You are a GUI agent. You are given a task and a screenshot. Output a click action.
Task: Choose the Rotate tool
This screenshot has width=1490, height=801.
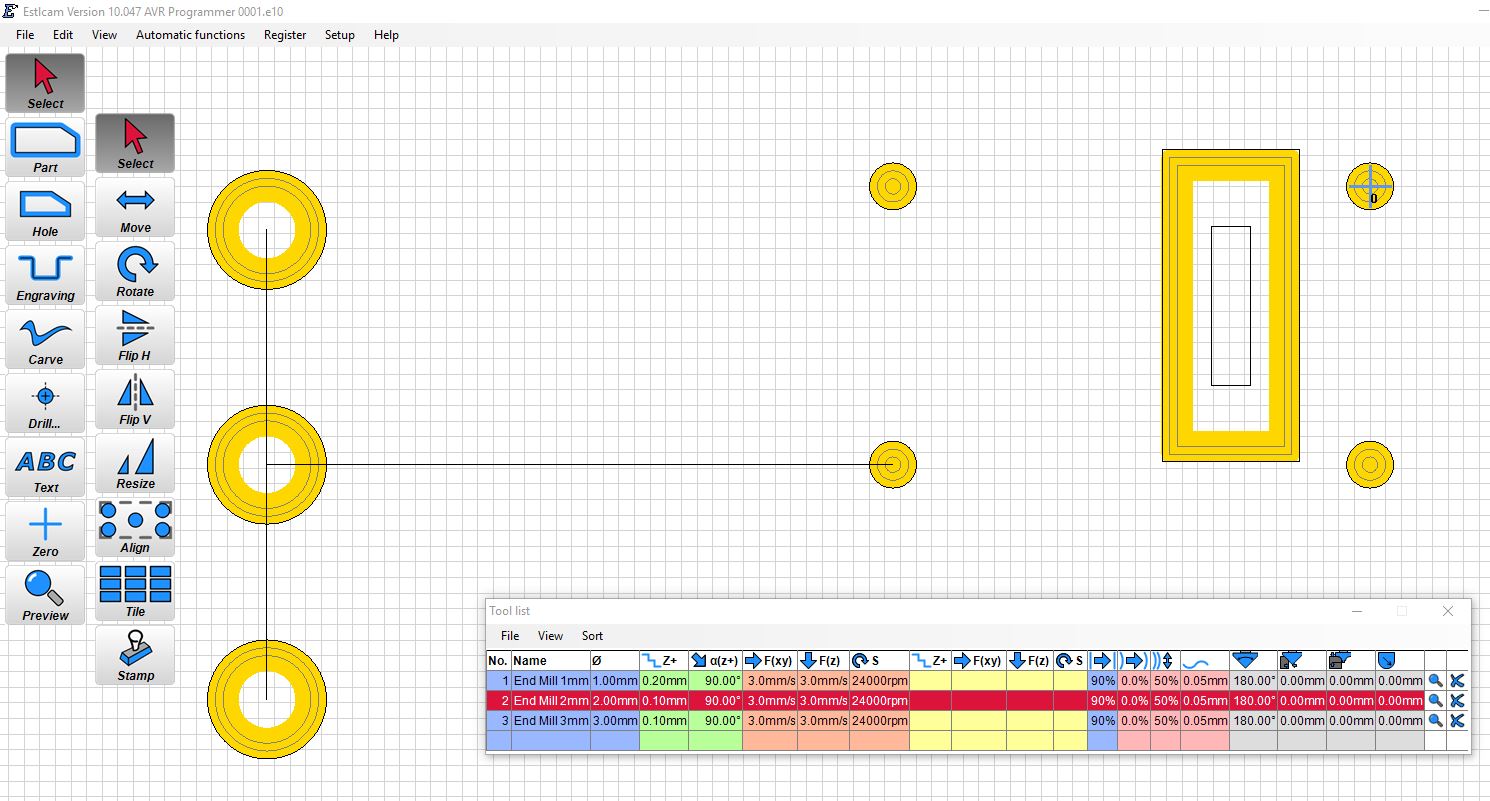[135, 271]
